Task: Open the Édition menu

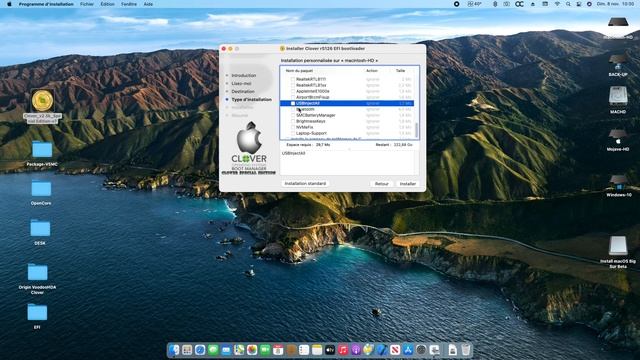Action: [x=107, y=4]
